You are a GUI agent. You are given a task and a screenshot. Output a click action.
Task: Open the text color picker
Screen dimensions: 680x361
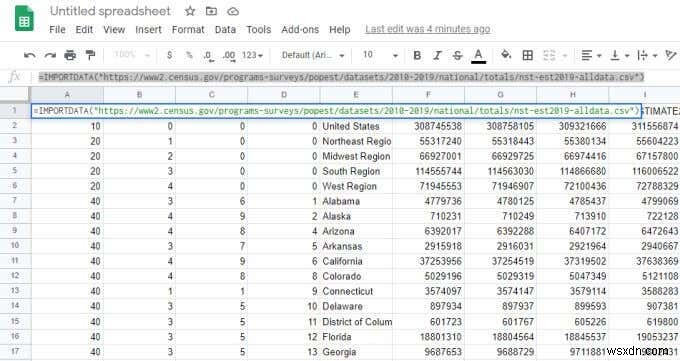pyautogui.click(x=478, y=56)
